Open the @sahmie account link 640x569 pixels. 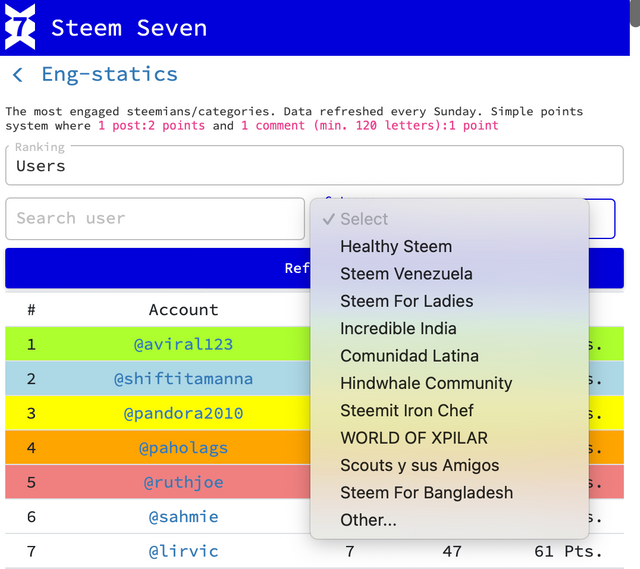183,517
